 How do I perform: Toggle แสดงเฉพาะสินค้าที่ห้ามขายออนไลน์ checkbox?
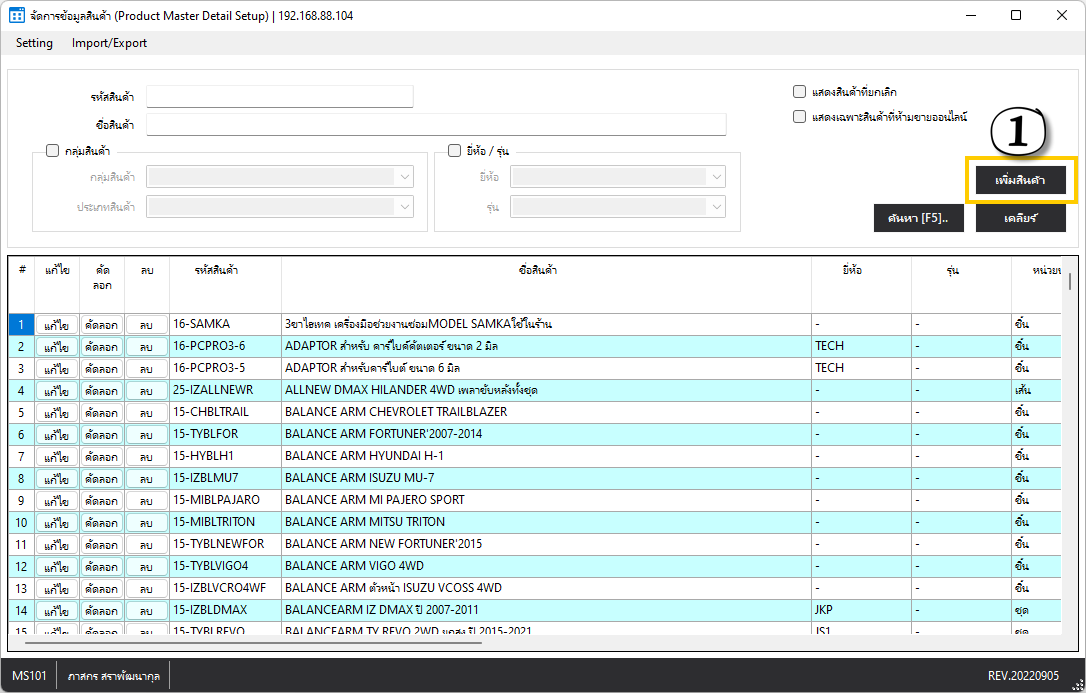(799, 116)
